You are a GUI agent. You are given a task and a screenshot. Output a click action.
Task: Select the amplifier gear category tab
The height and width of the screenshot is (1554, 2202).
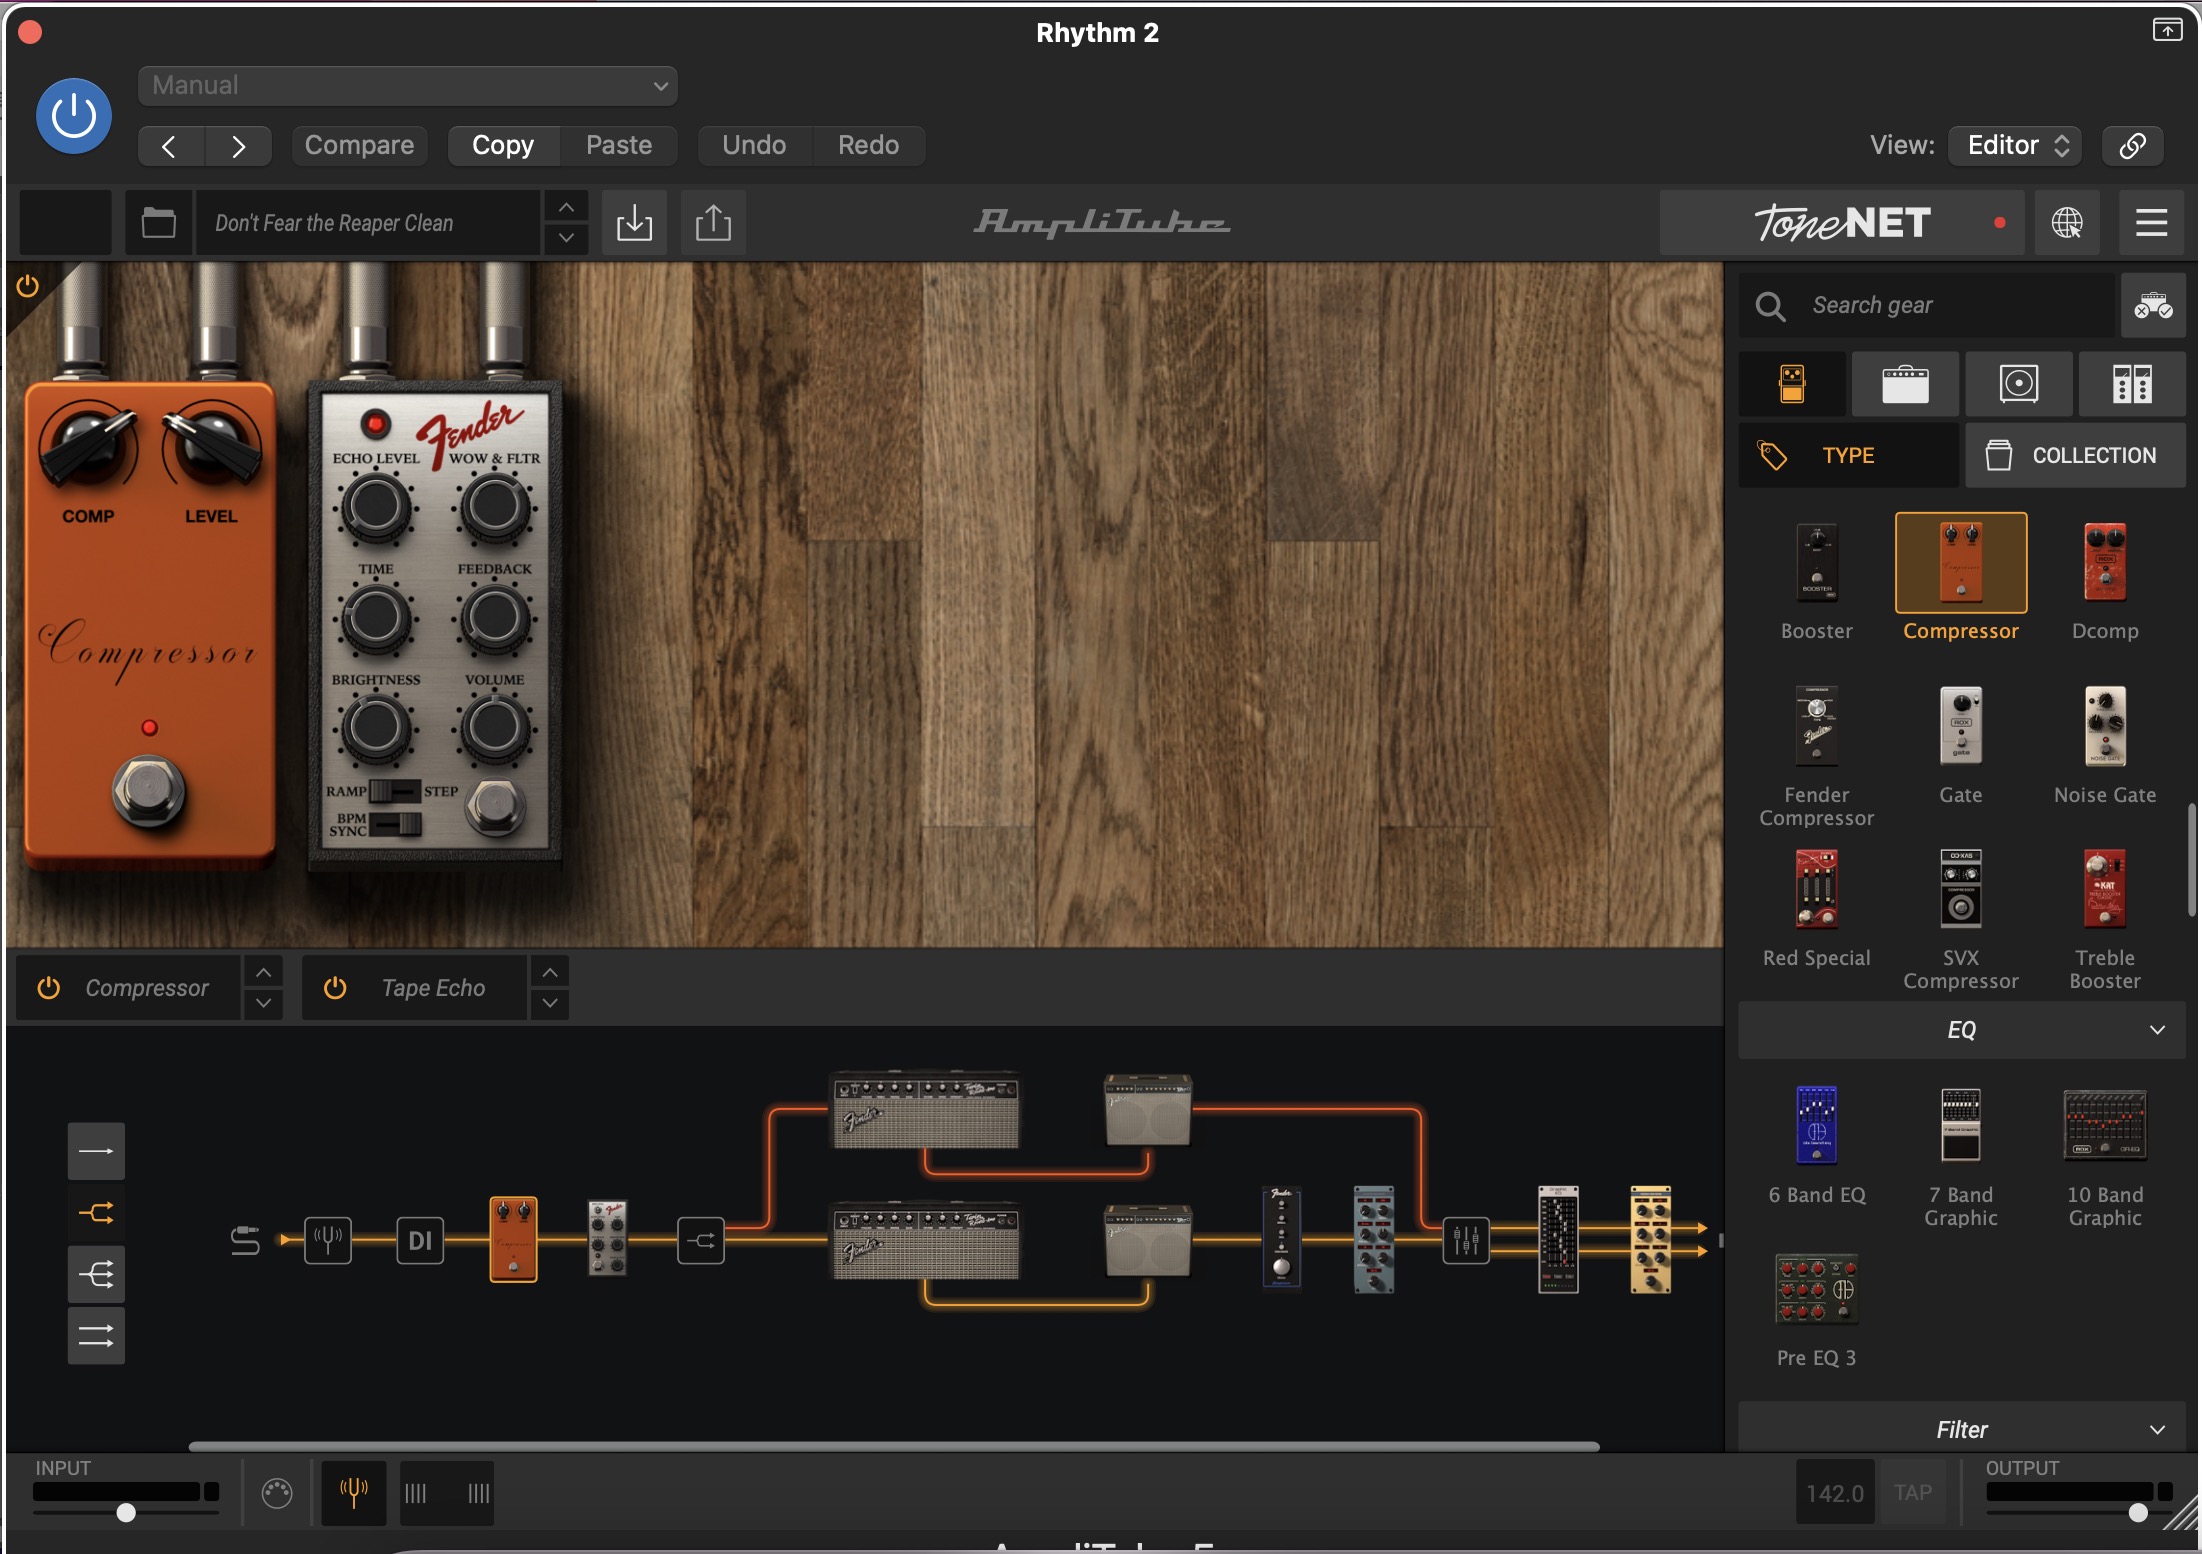(x=1905, y=384)
